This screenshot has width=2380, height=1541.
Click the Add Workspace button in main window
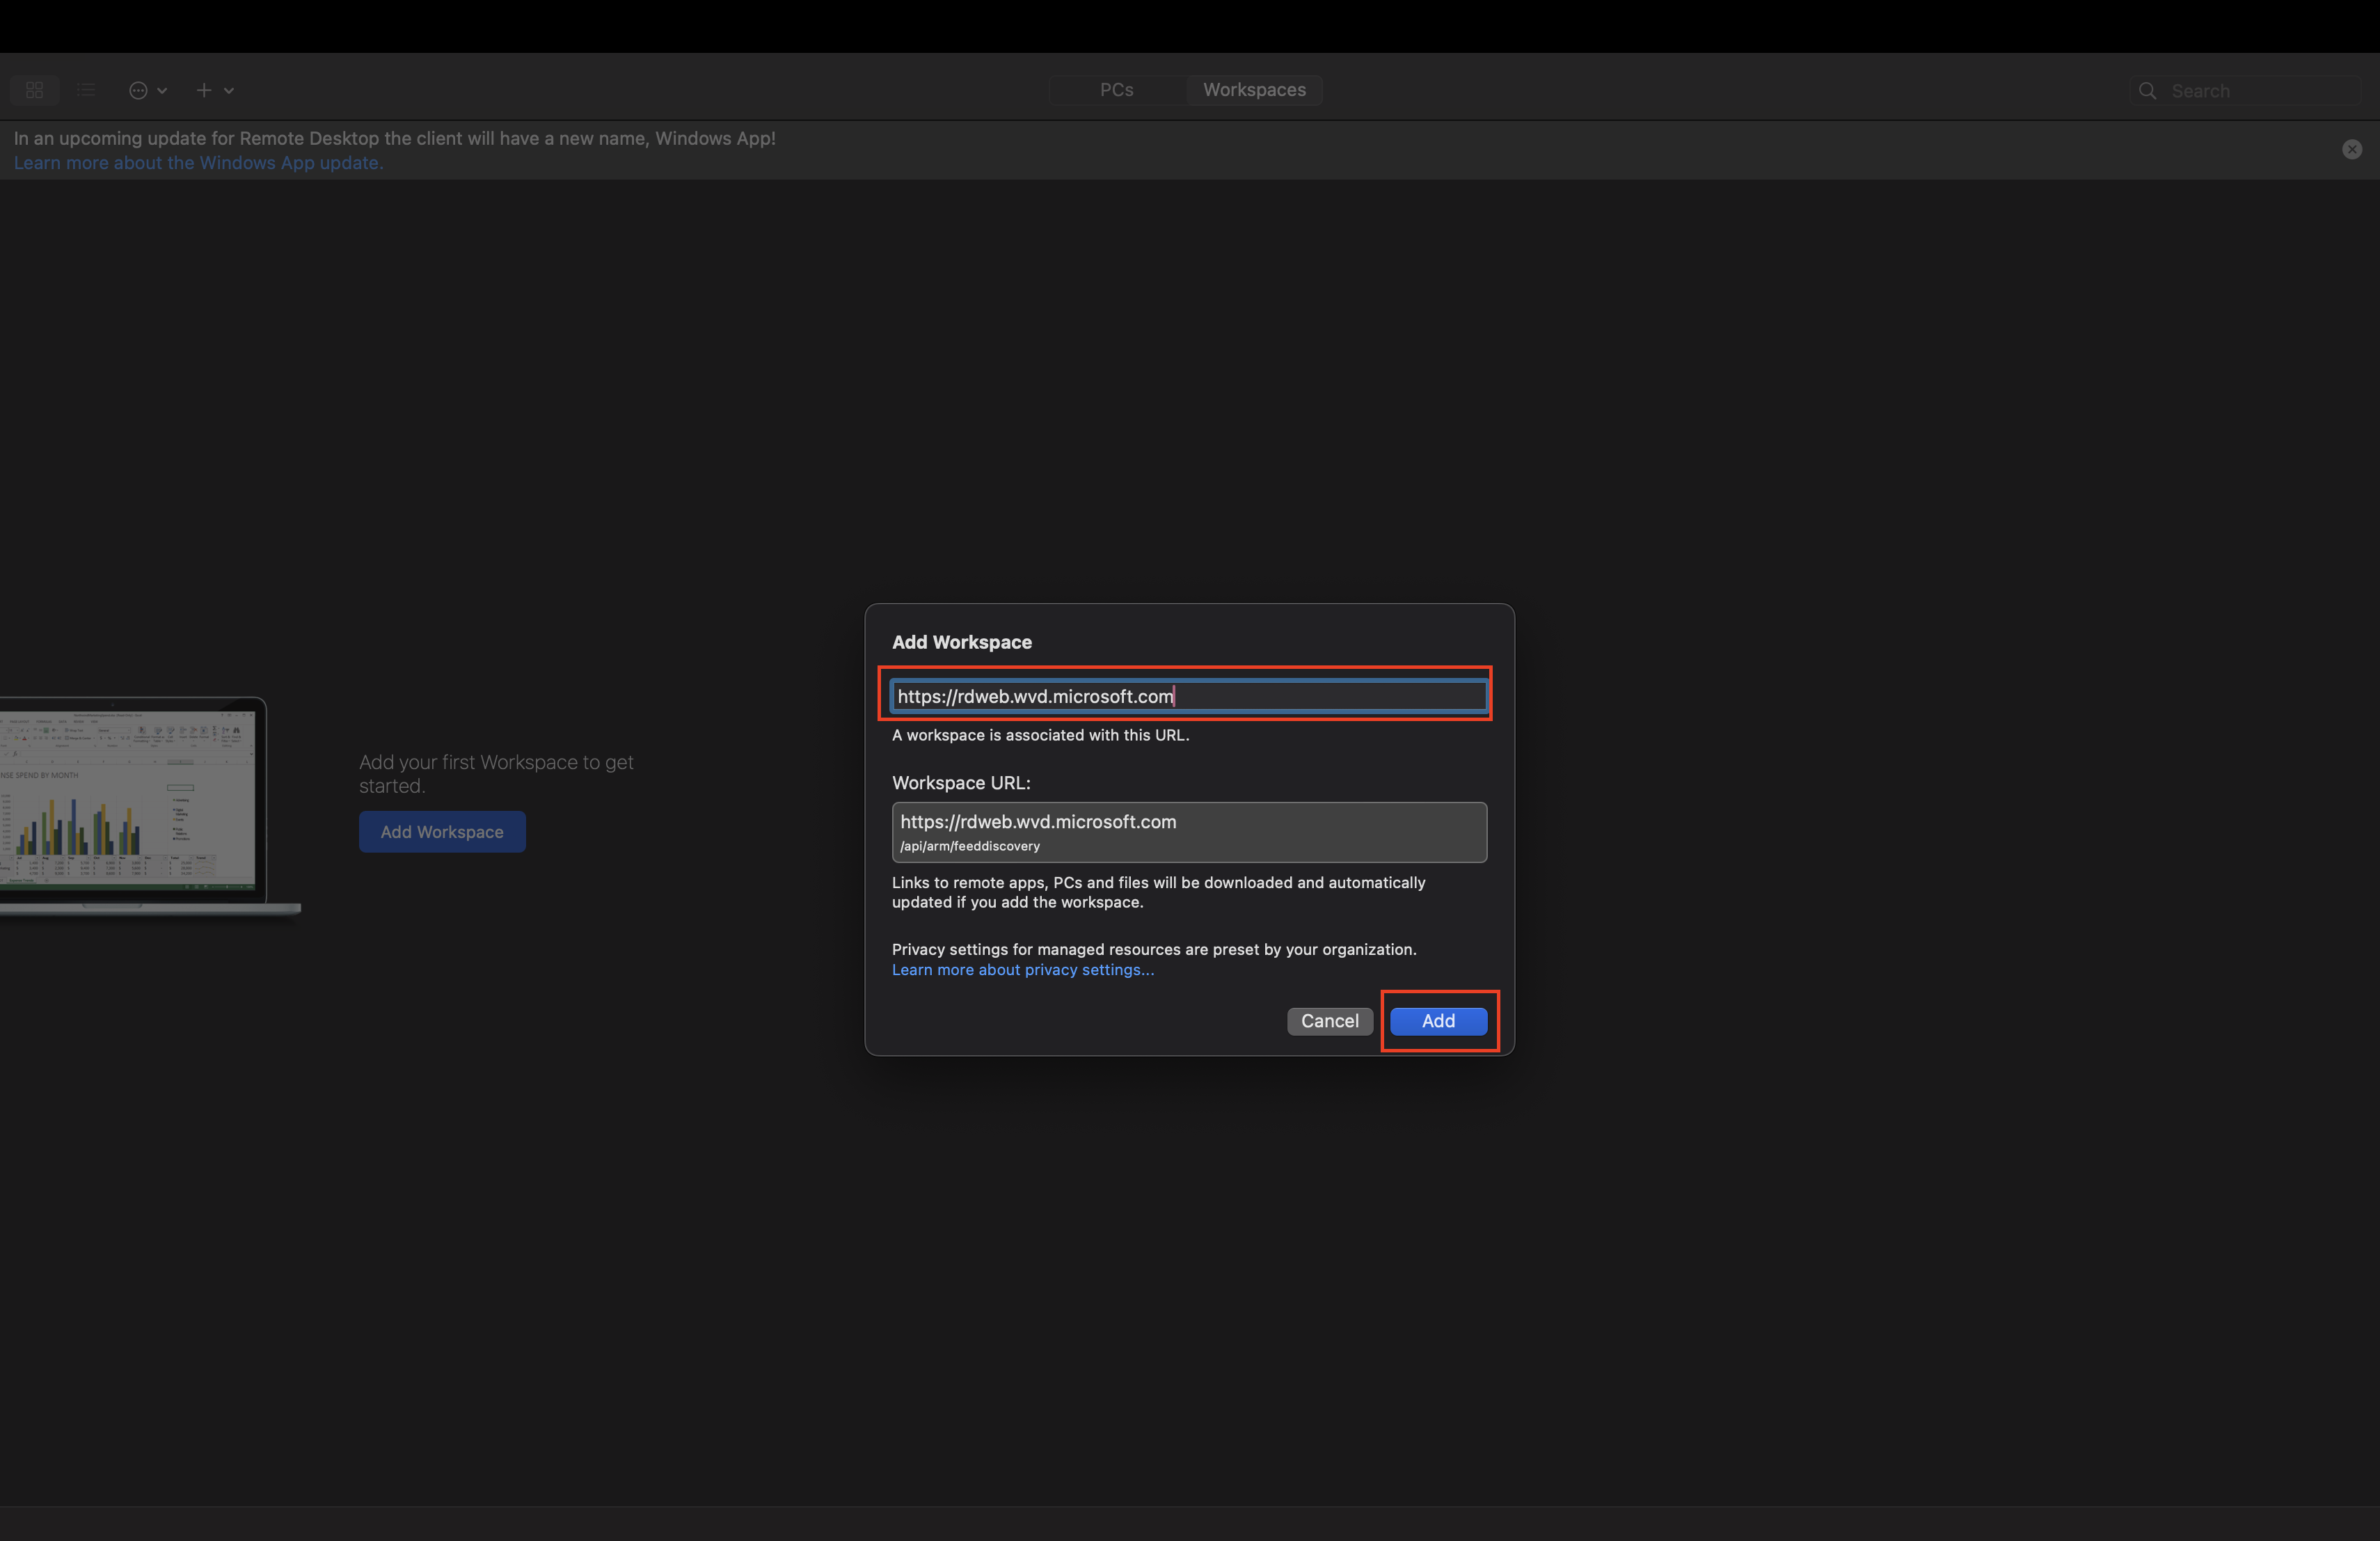point(442,832)
